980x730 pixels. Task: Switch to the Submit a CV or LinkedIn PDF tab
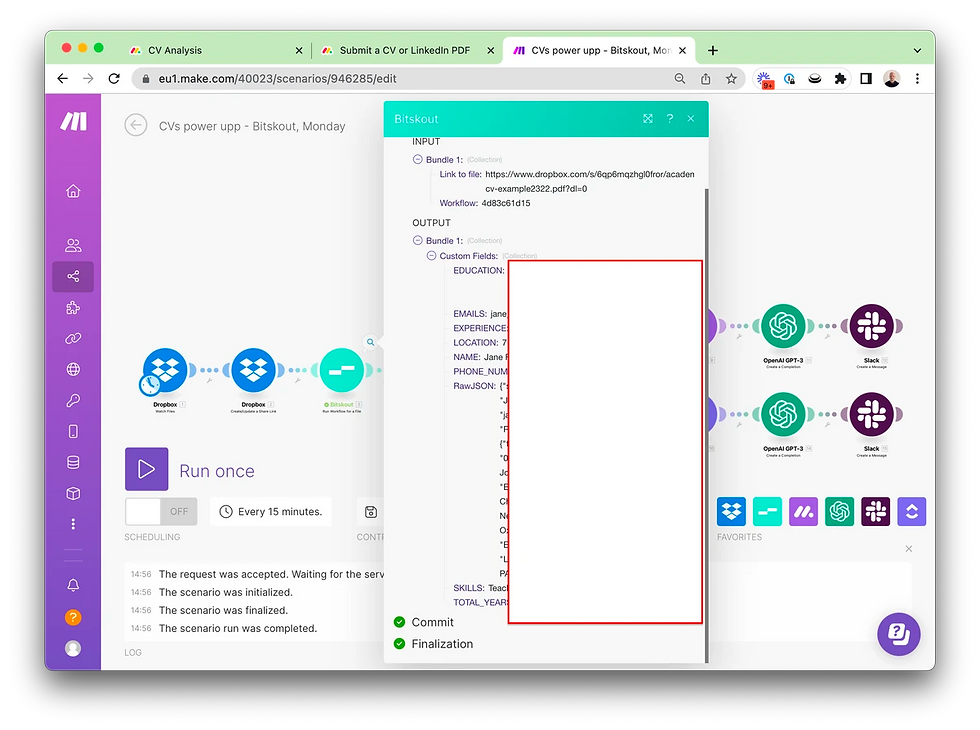tap(406, 51)
